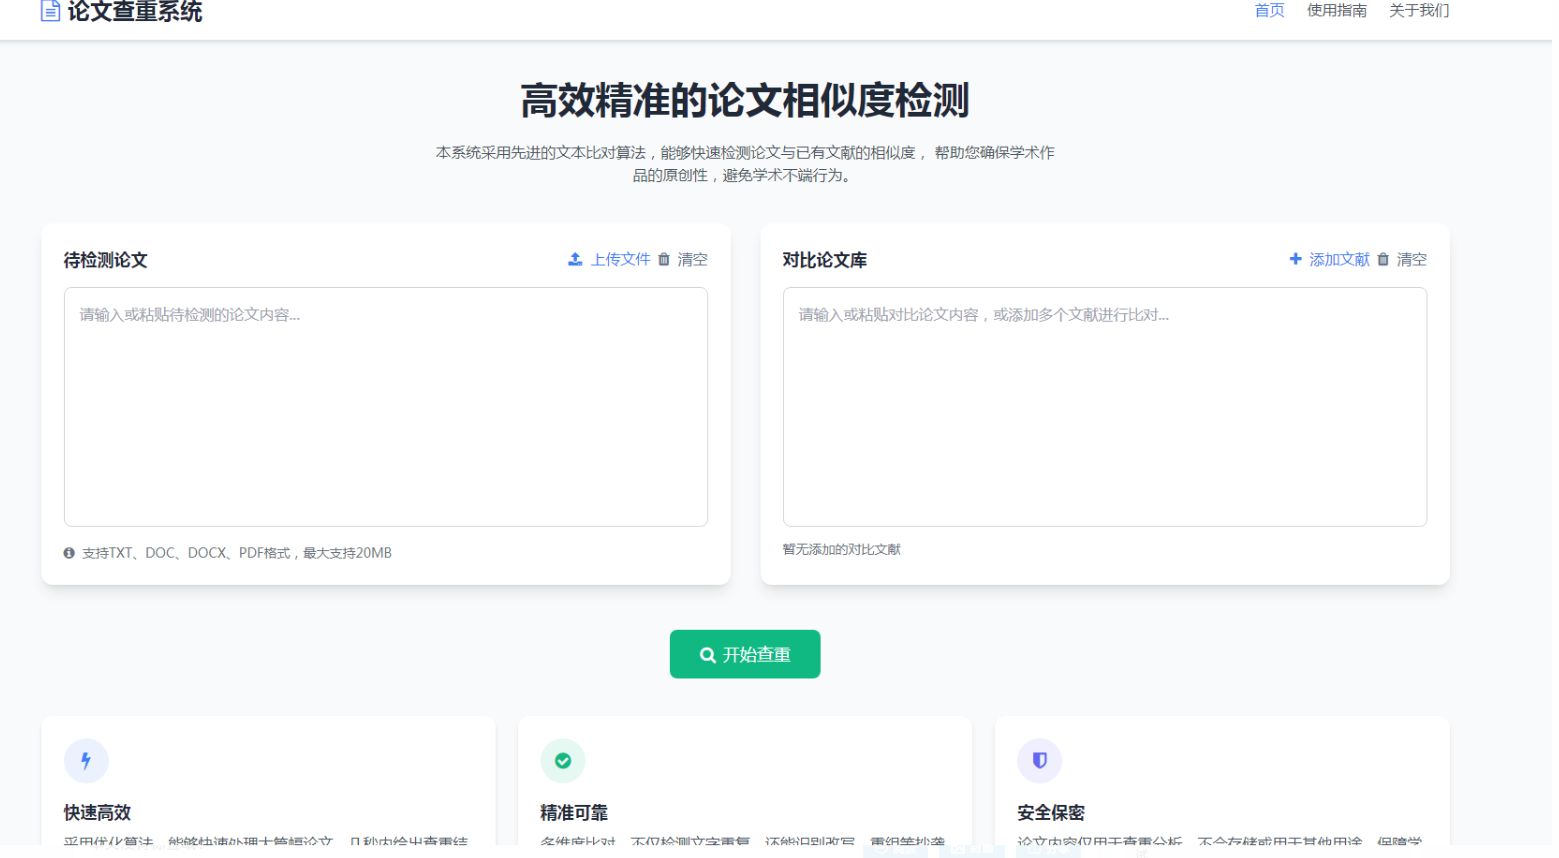Click the plus icon beside 添加文献
1559x858 pixels.
point(1295,259)
